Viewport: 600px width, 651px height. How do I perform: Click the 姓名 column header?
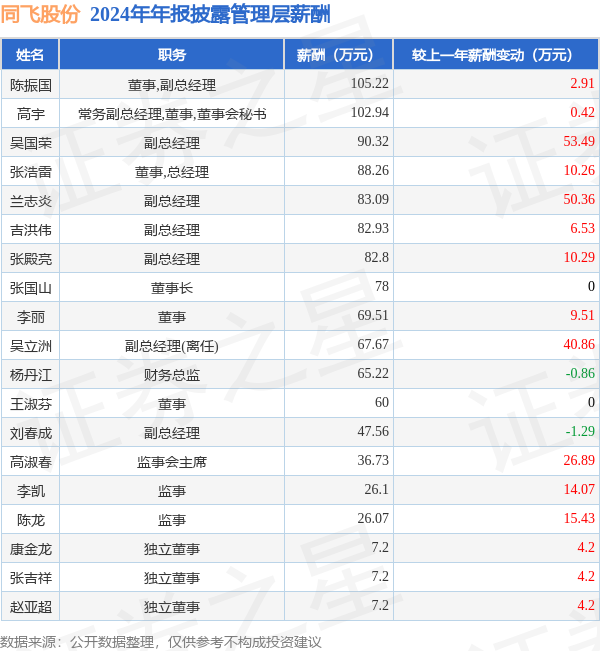[x=30, y=54]
